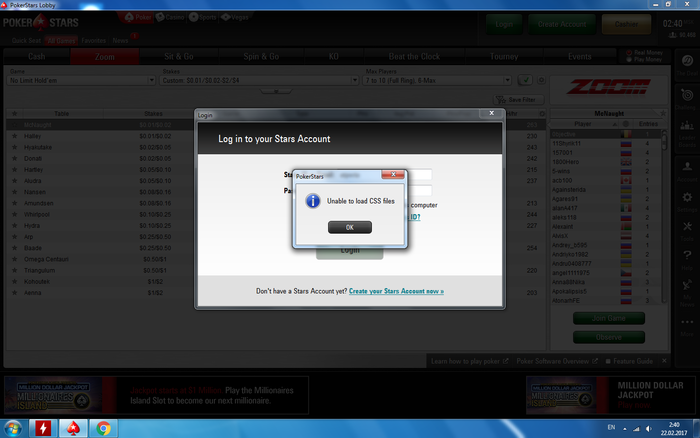Click the star icon for Aenna table

pos(15,293)
